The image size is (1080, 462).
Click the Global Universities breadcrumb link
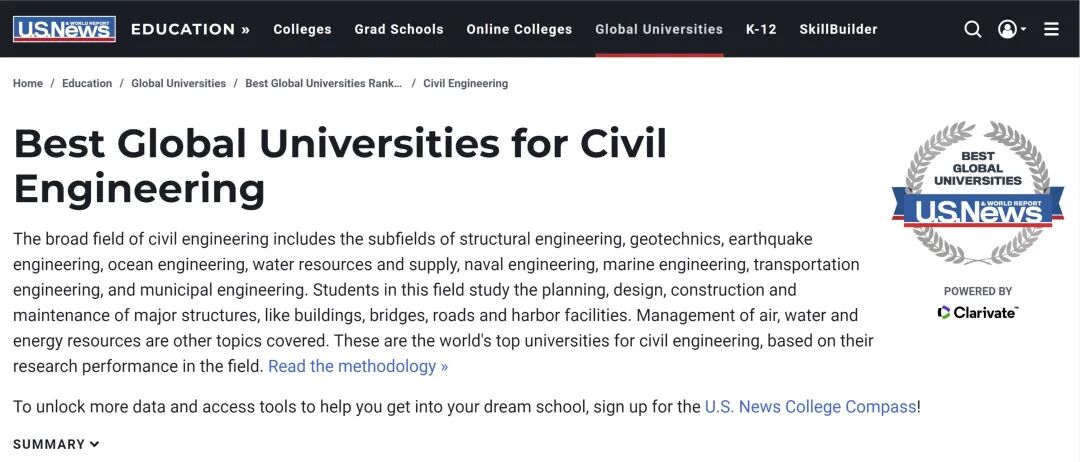coord(178,83)
